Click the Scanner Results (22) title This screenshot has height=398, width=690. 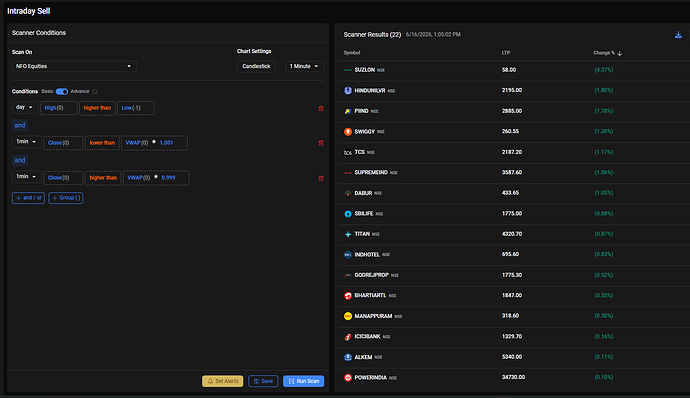[x=372, y=34]
